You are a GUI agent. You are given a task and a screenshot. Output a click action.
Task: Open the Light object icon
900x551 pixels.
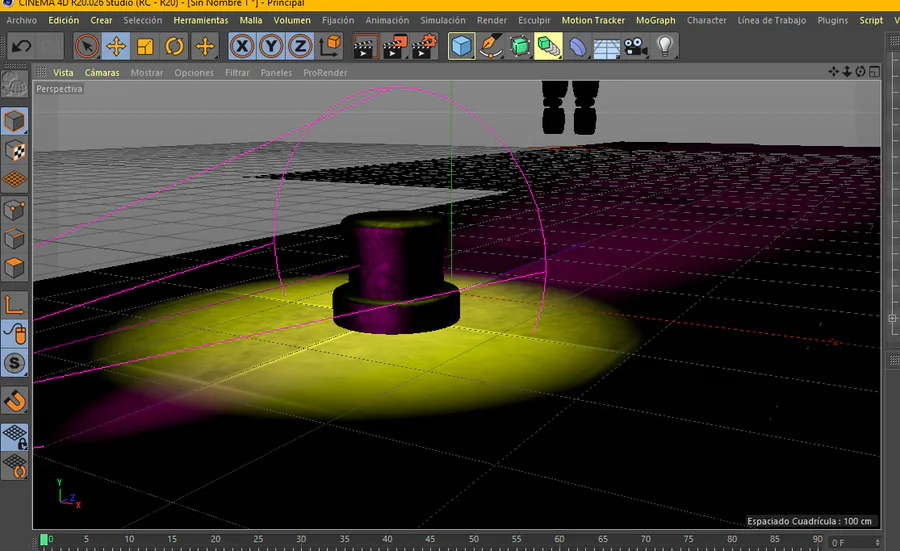click(664, 46)
